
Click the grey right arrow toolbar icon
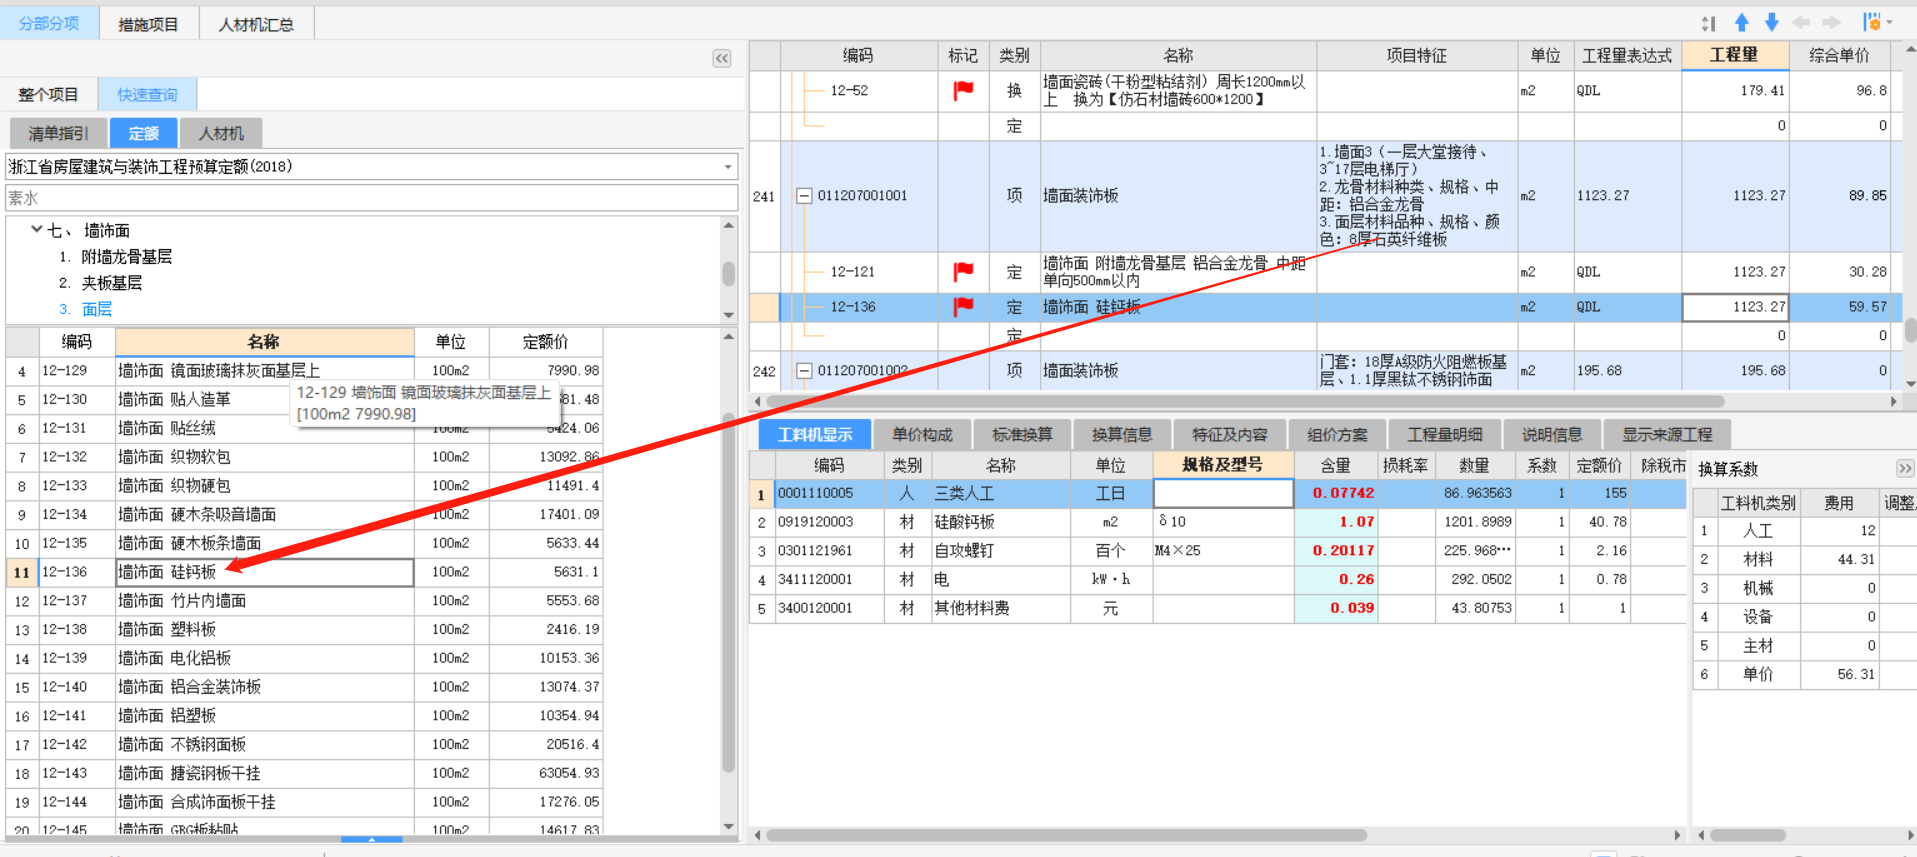click(1831, 22)
